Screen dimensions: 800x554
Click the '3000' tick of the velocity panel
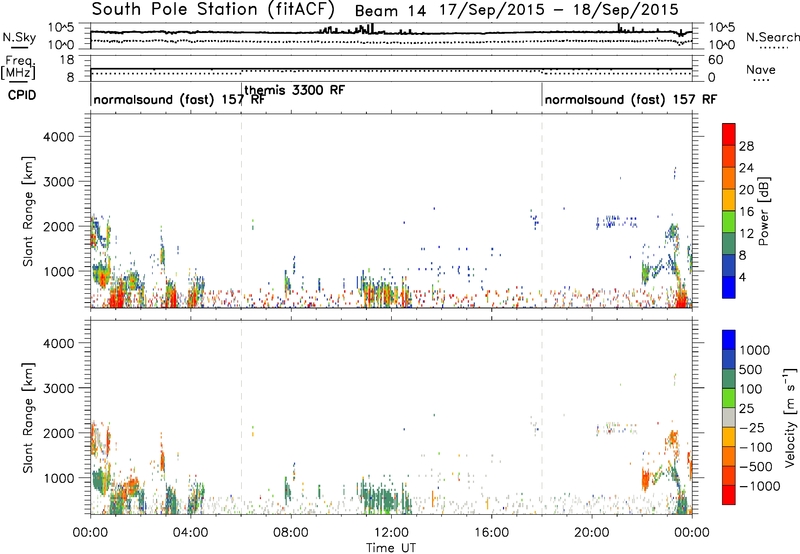[58, 388]
